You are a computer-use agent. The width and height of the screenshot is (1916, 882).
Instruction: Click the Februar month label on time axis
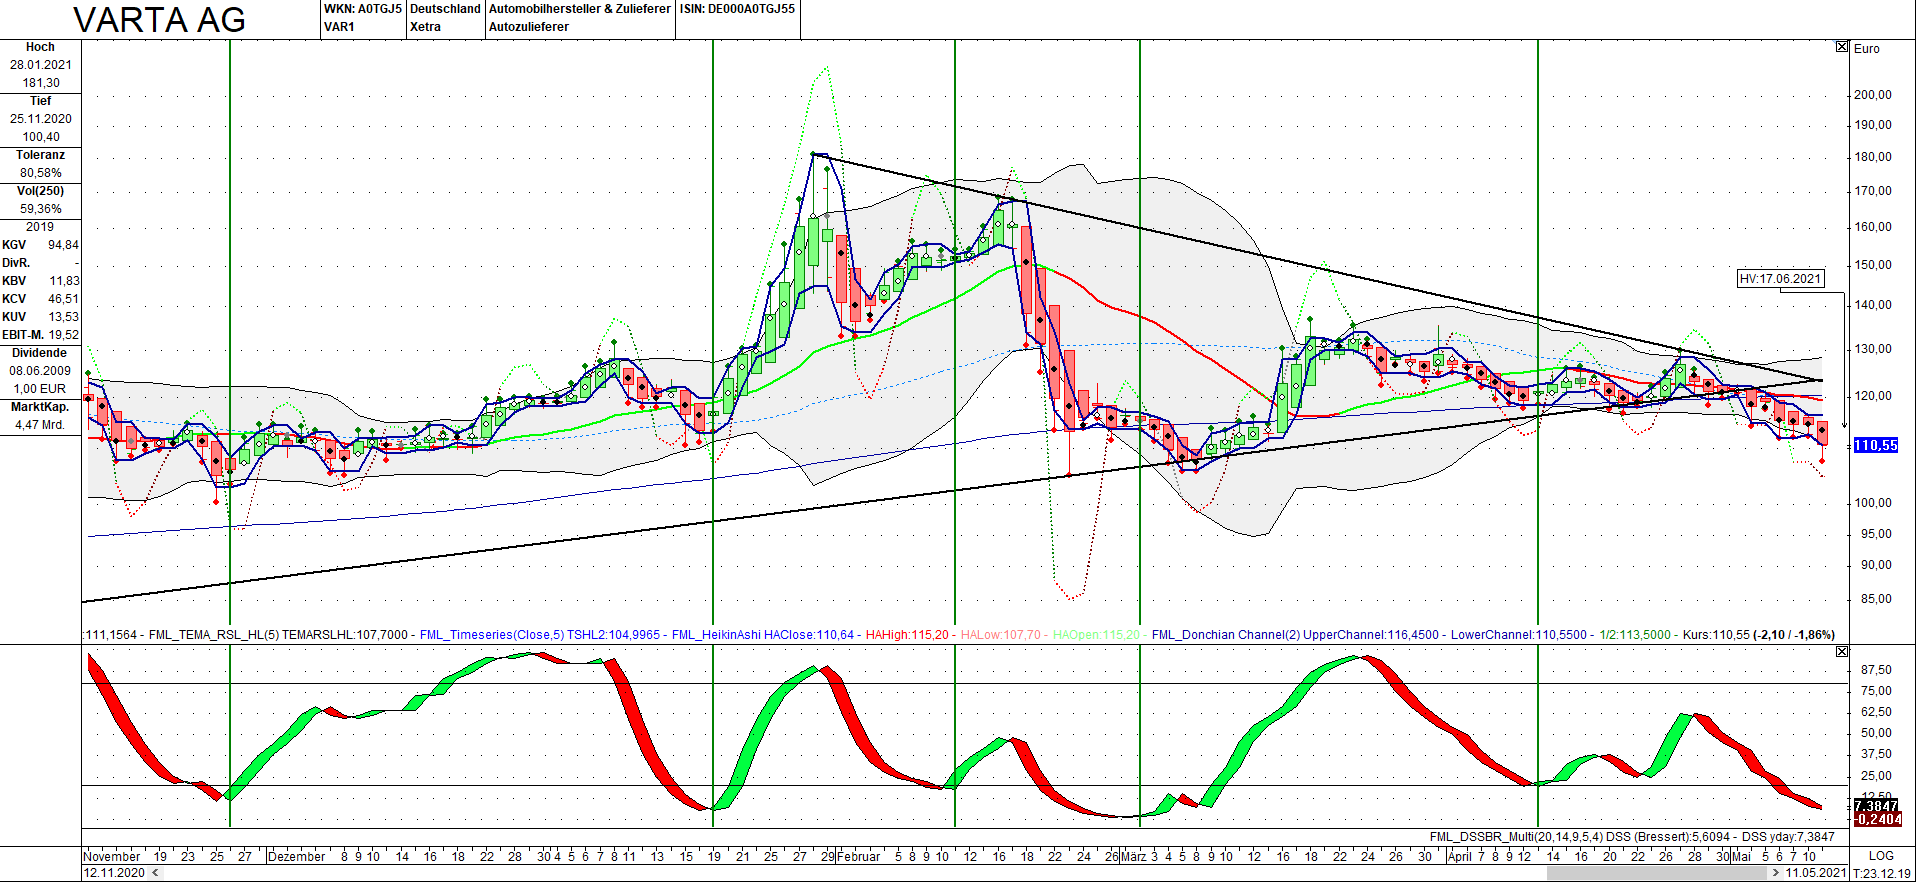(858, 856)
